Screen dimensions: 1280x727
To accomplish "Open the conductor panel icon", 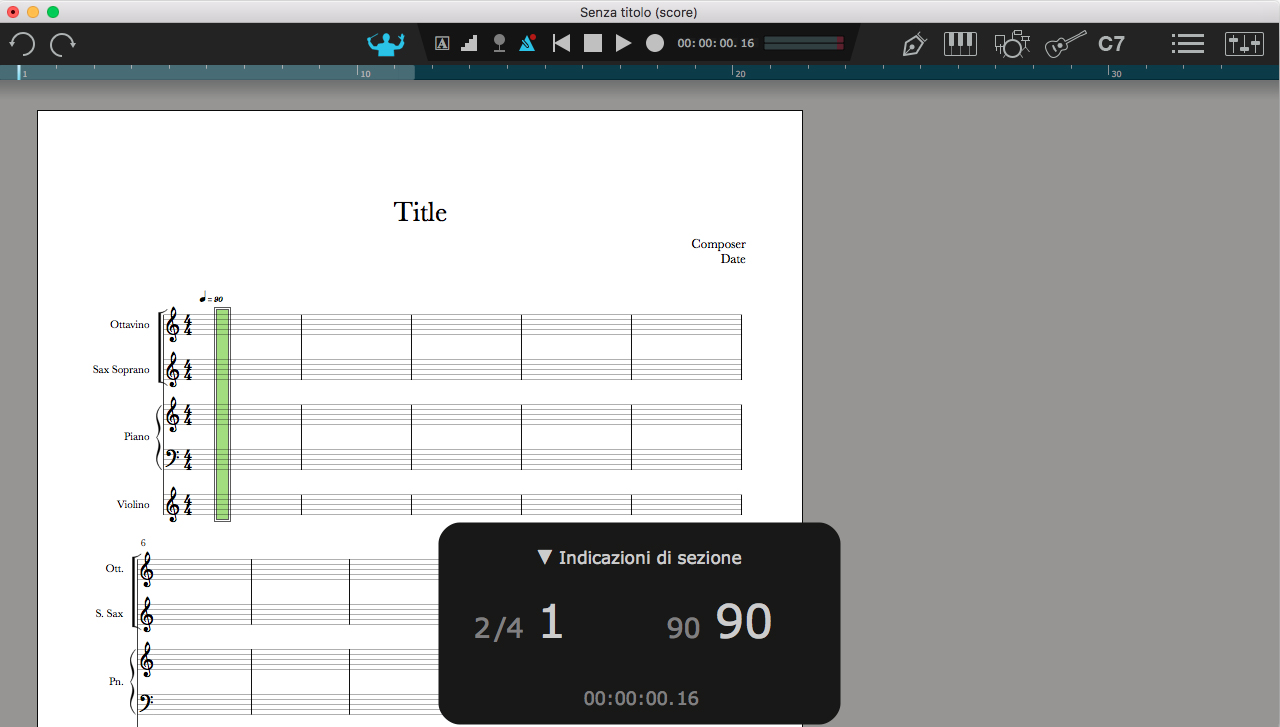I will click(x=385, y=44).
